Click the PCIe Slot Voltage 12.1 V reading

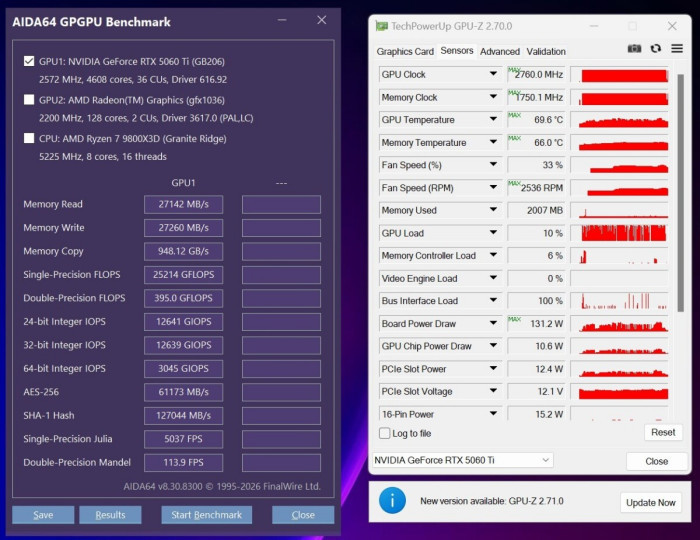pos(536,391)
